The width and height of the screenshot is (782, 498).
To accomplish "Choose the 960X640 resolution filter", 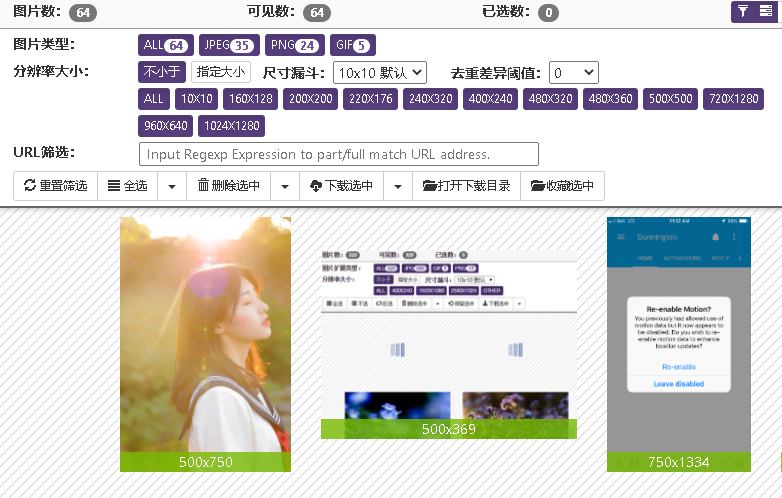I will tap(166, 126).
